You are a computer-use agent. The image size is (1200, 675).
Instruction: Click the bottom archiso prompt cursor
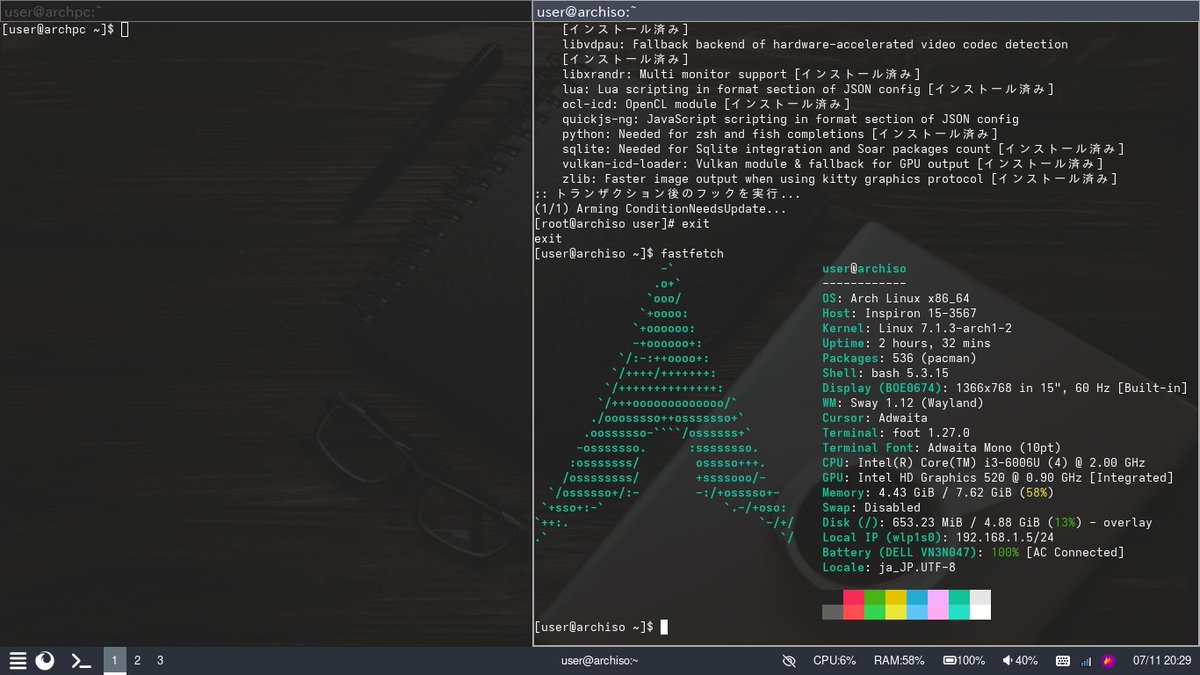pos(664,627)
